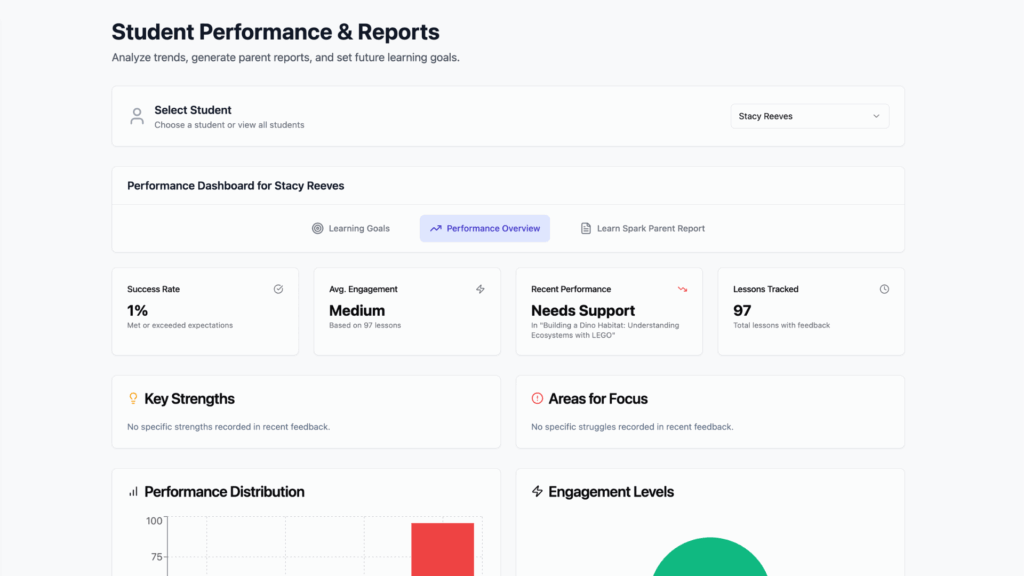Screen dimensions: 1024x576
Task: Switch to the Learning Goals tab
Action: (351, 229)
